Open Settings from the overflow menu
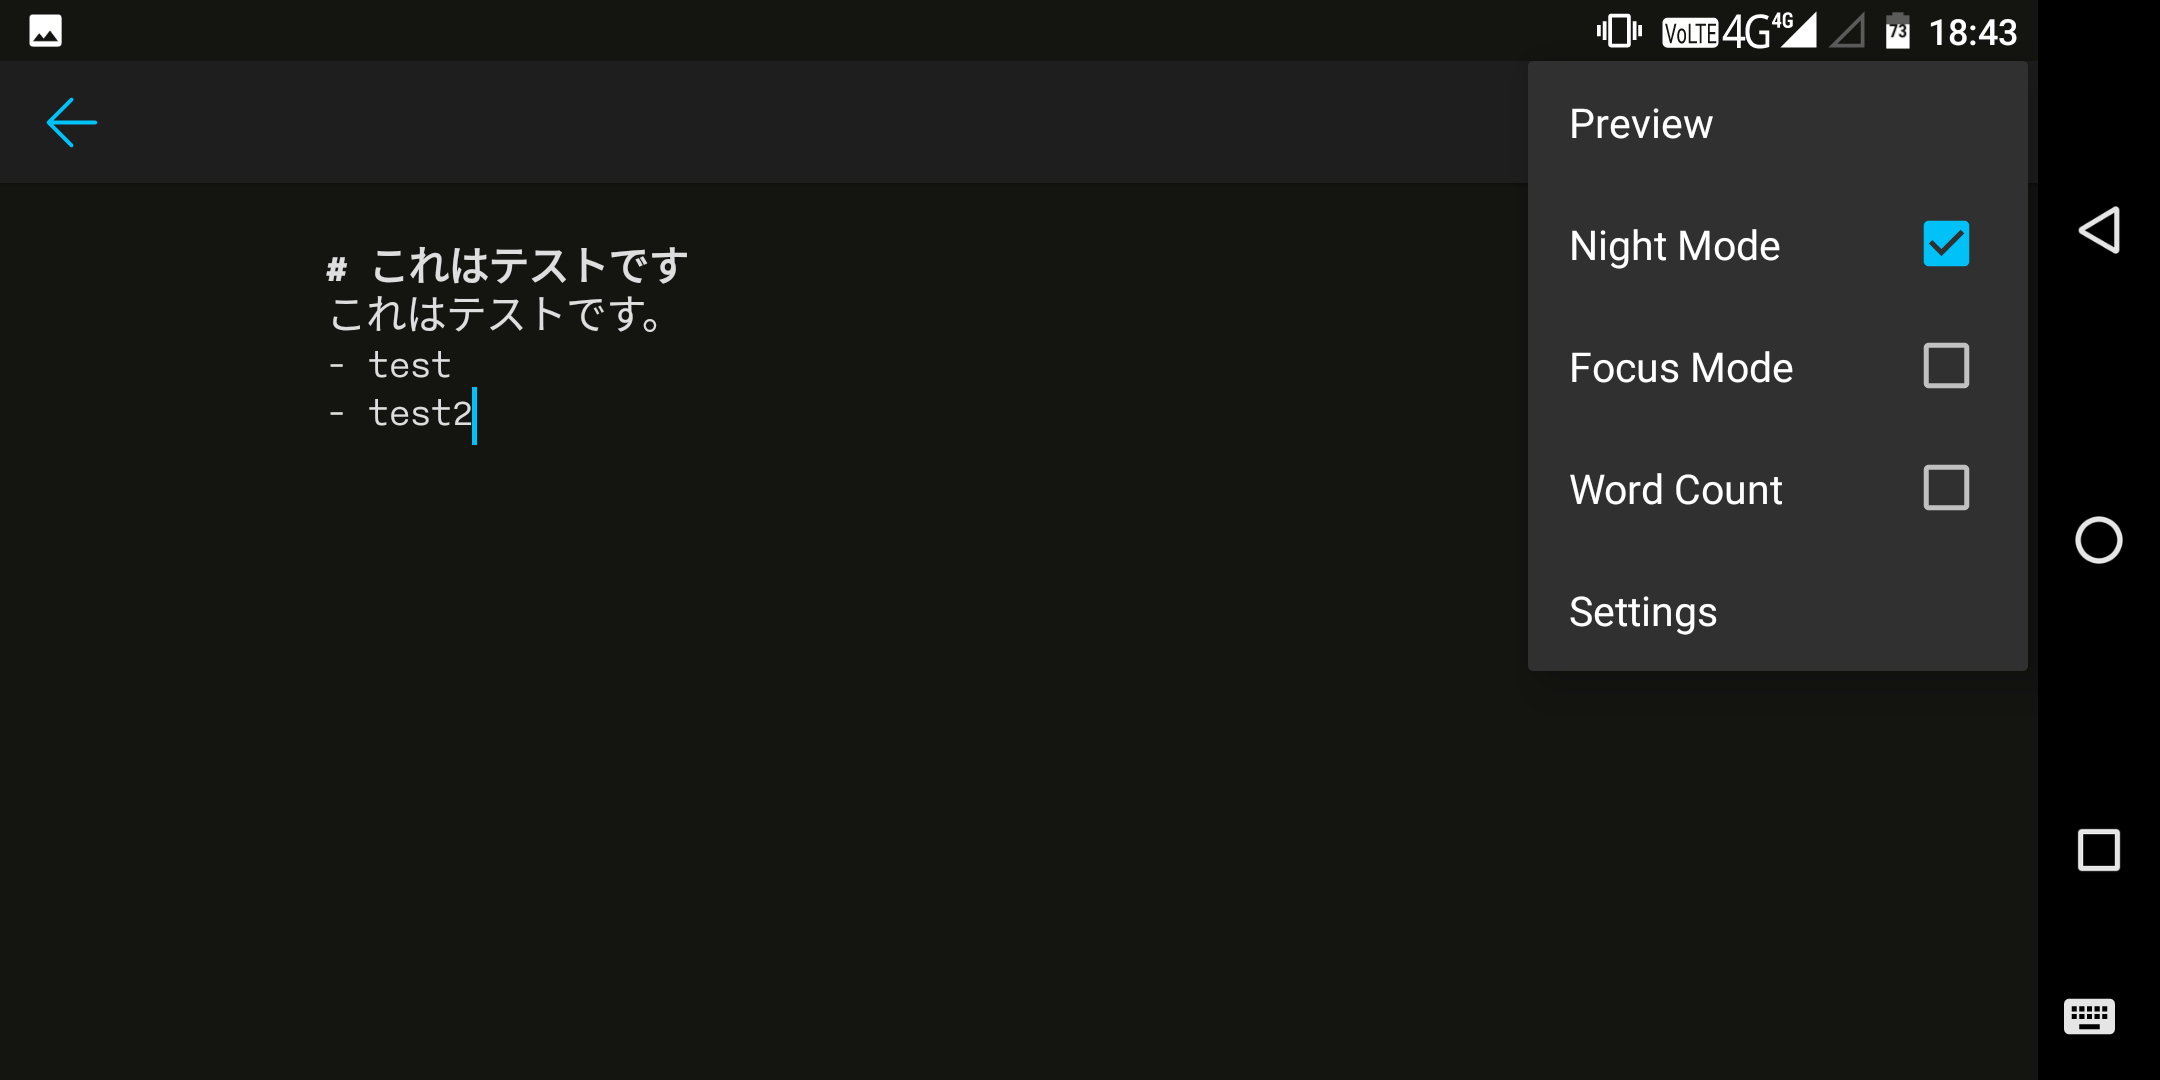Screen dimensions: 2160x1080 point(1643,612)
